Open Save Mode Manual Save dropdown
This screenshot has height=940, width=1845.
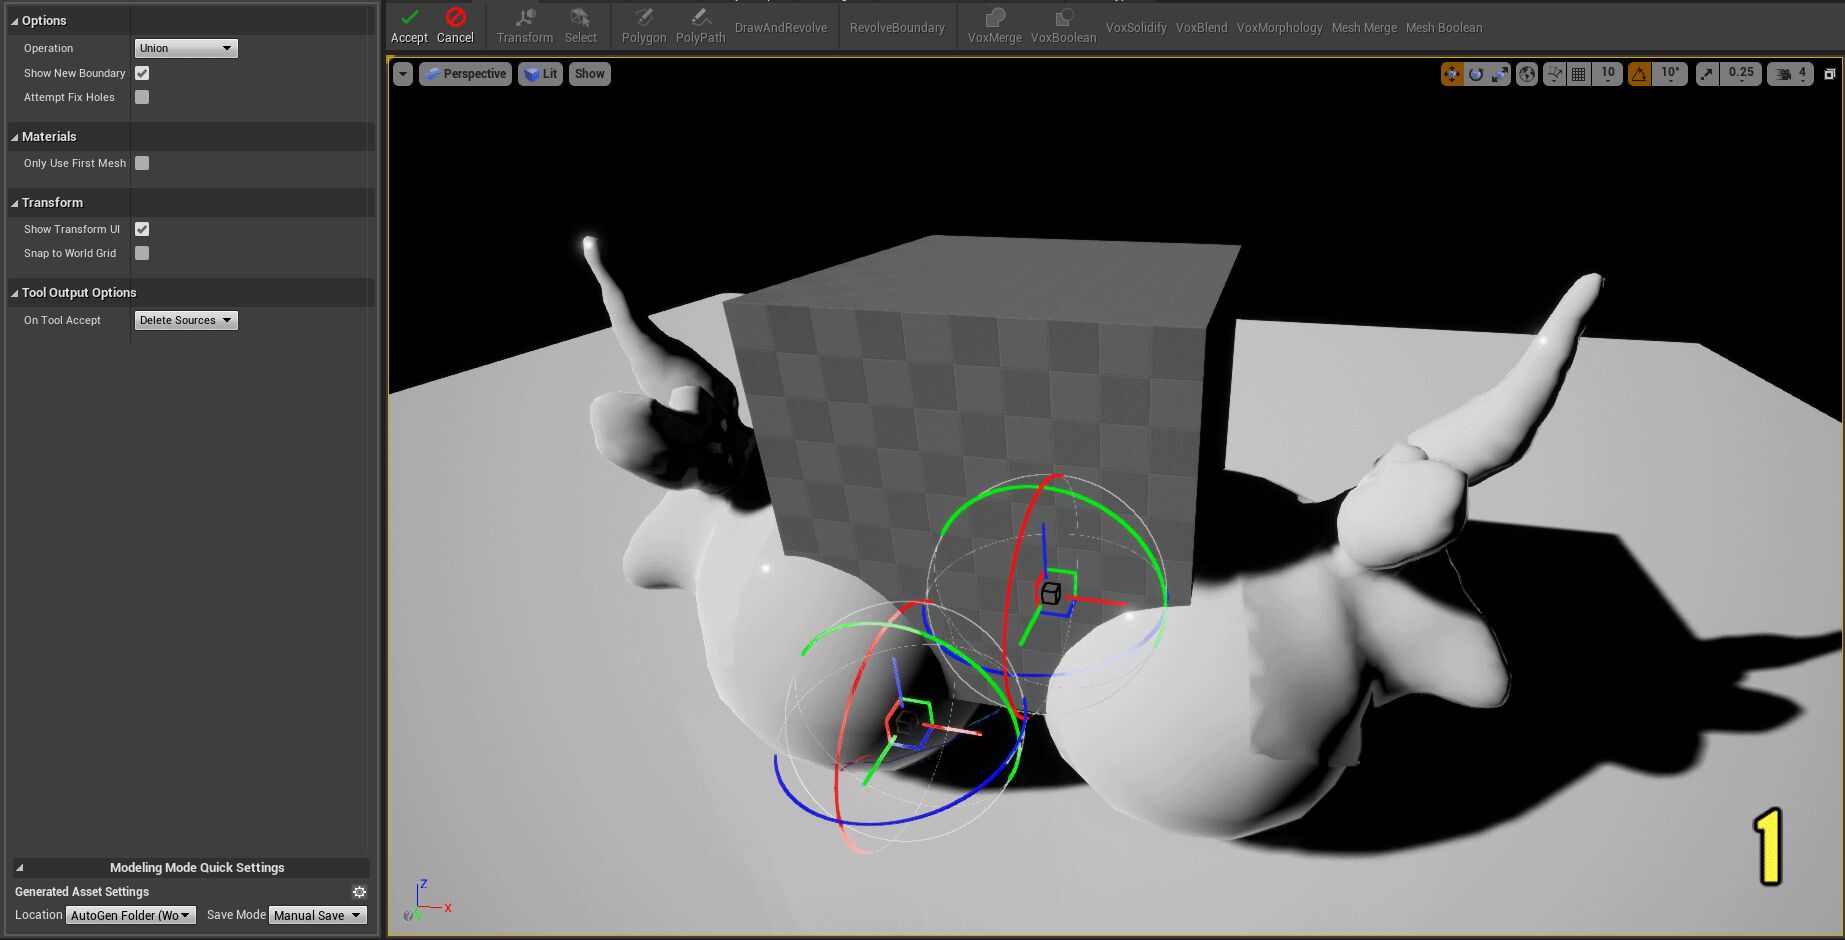317,915
